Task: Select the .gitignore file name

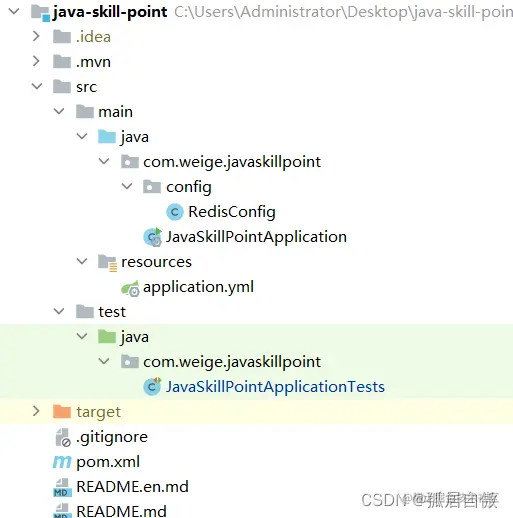Action: (x=112, y=437)
